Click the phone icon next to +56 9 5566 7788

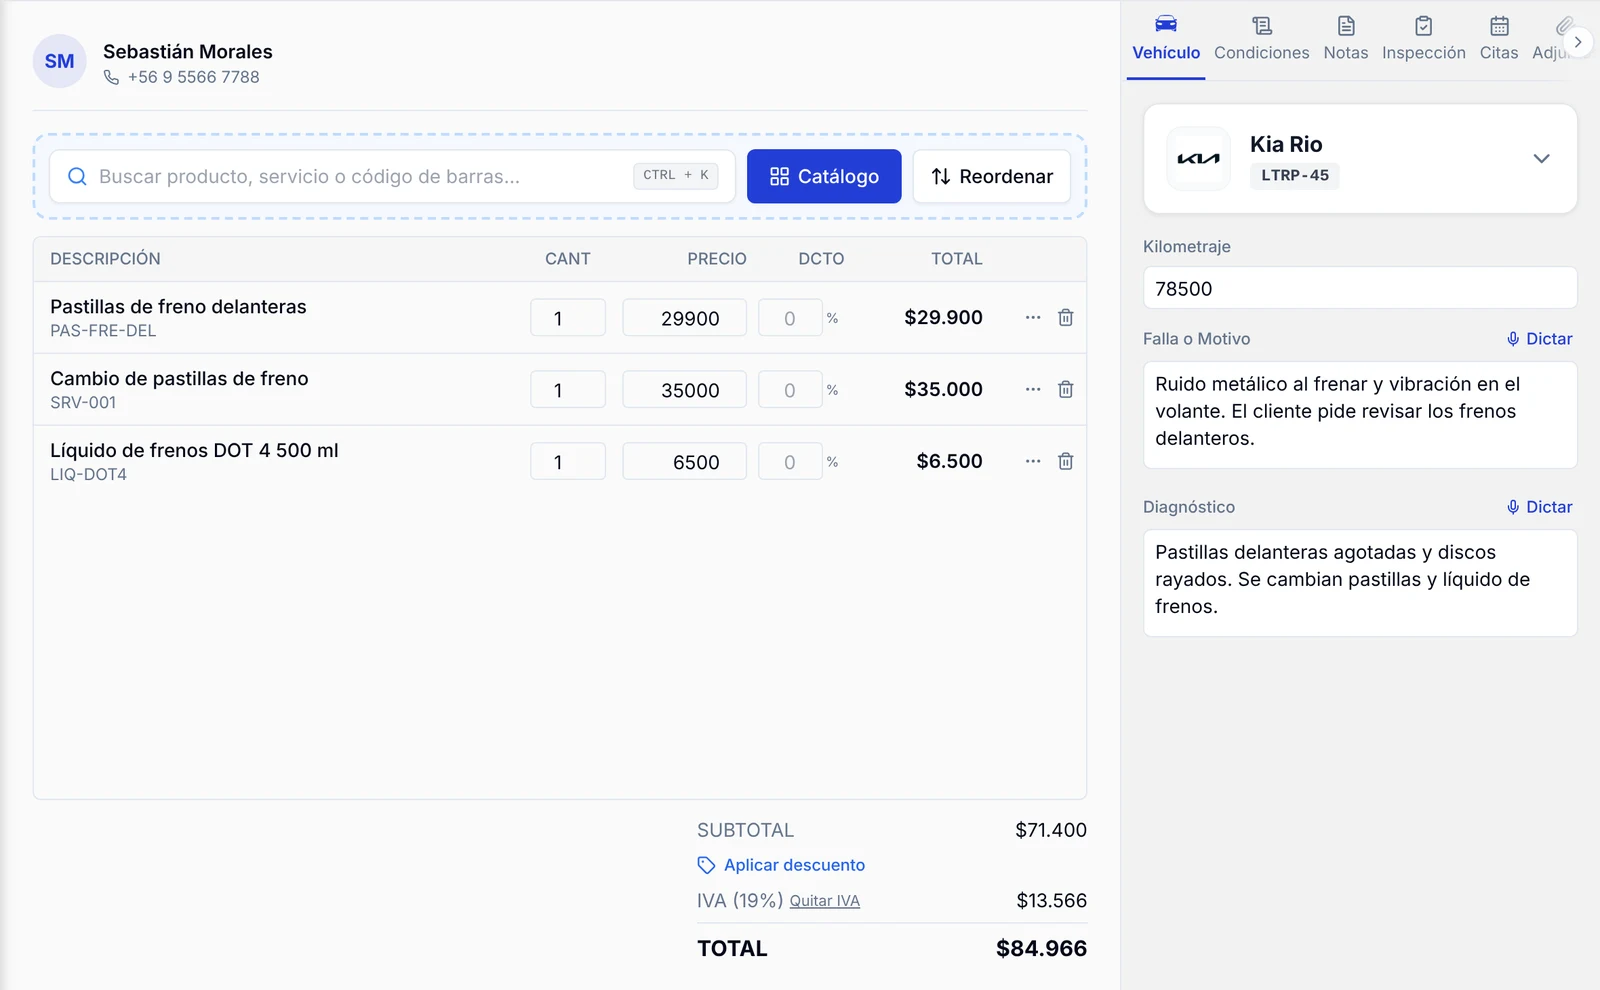pyautogui.click(x=111, y=77)
